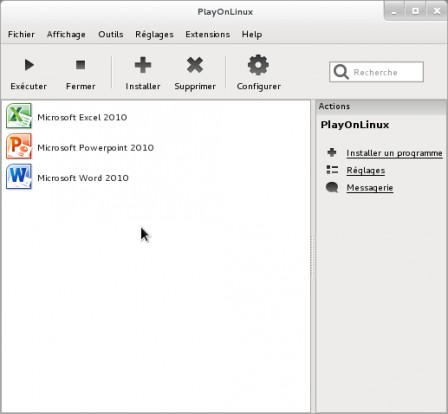Viewport: 448px width, 414px height.
Task: Select the Microsoft Powerpoint 2010 text entry
Action: (95, 148)
